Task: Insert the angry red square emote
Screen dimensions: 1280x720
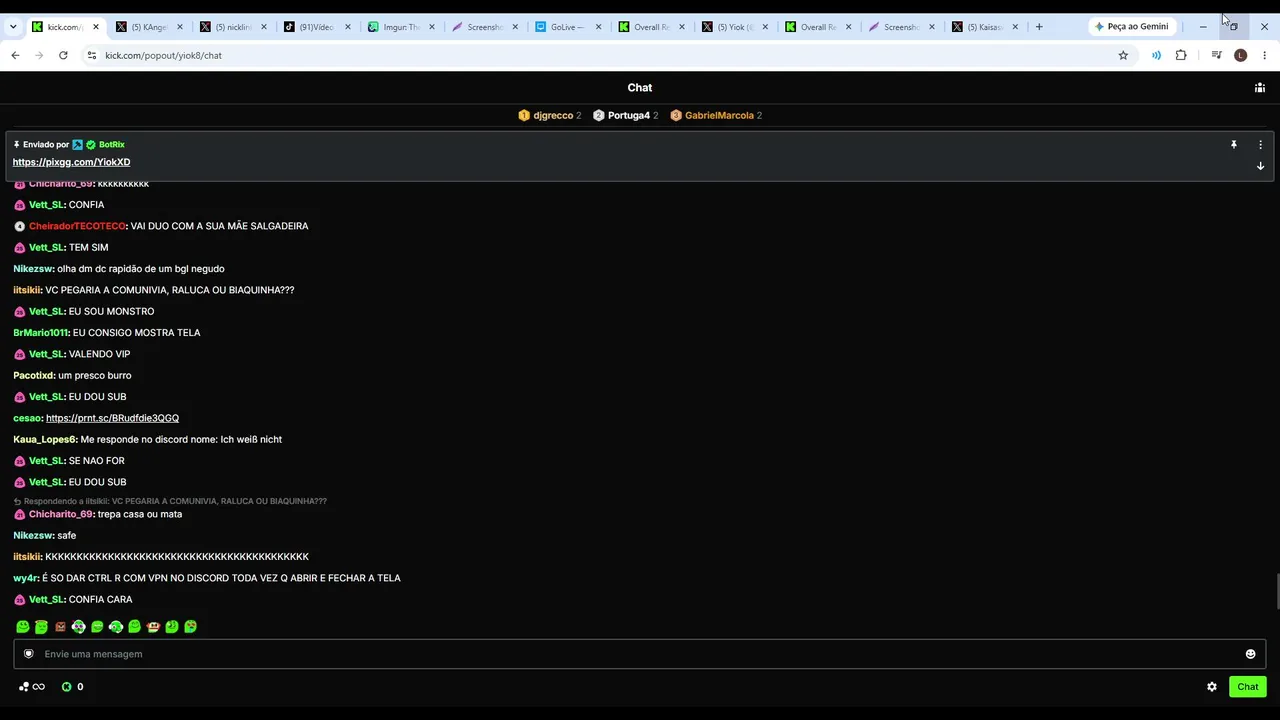Action: point(60,627)
